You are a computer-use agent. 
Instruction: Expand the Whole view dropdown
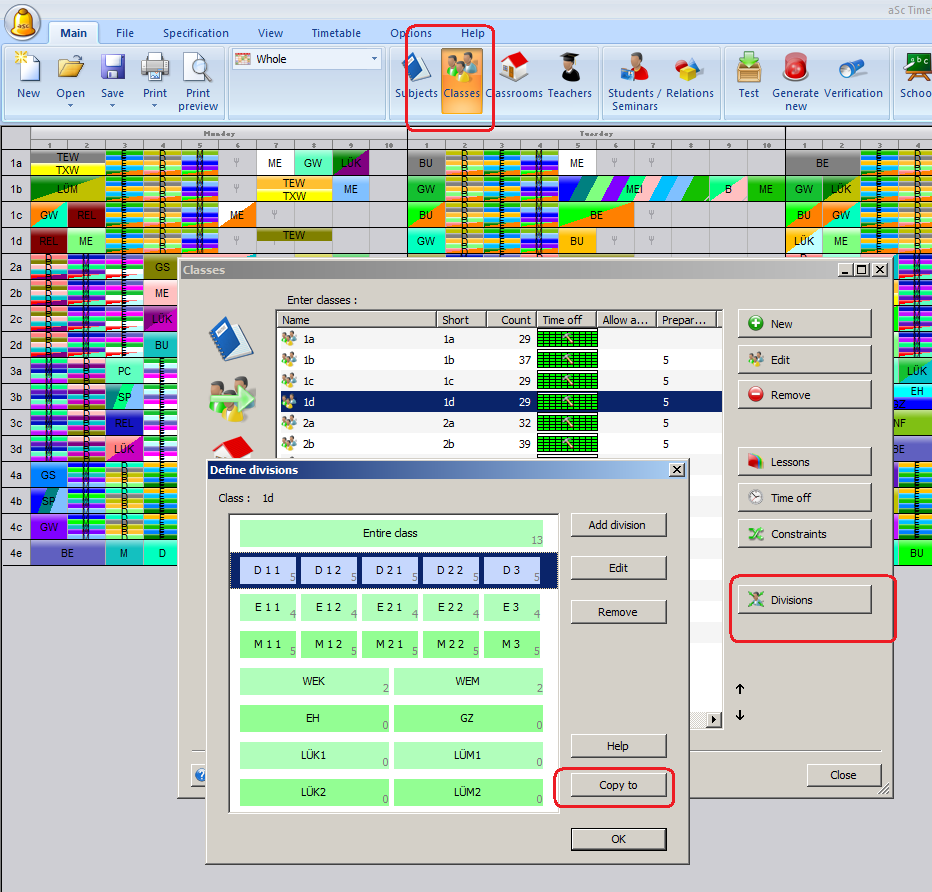[375, 59]
